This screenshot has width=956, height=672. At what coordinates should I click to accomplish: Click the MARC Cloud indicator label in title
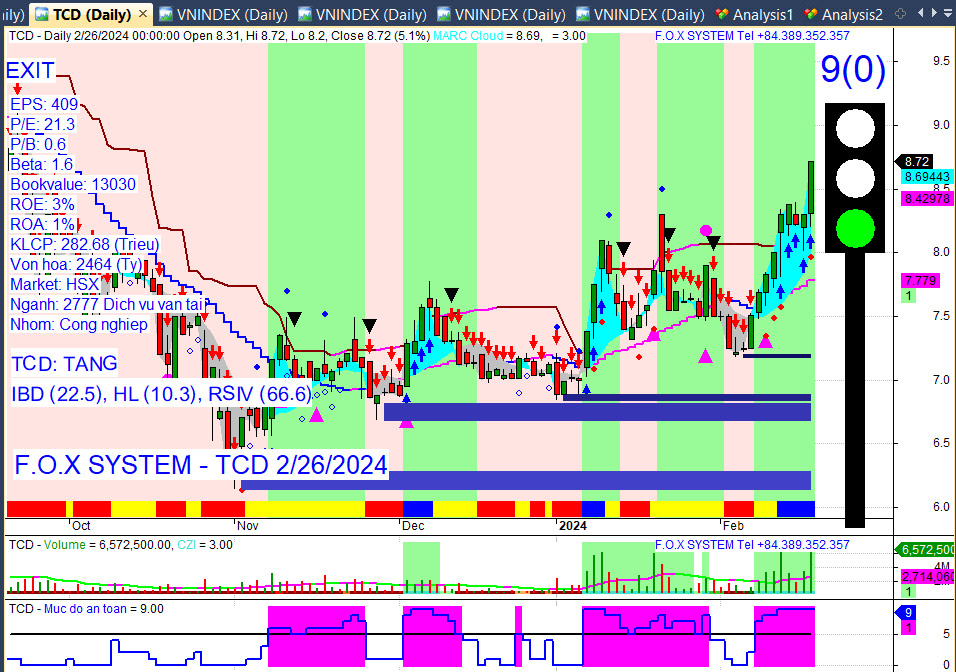coord(468,36)
